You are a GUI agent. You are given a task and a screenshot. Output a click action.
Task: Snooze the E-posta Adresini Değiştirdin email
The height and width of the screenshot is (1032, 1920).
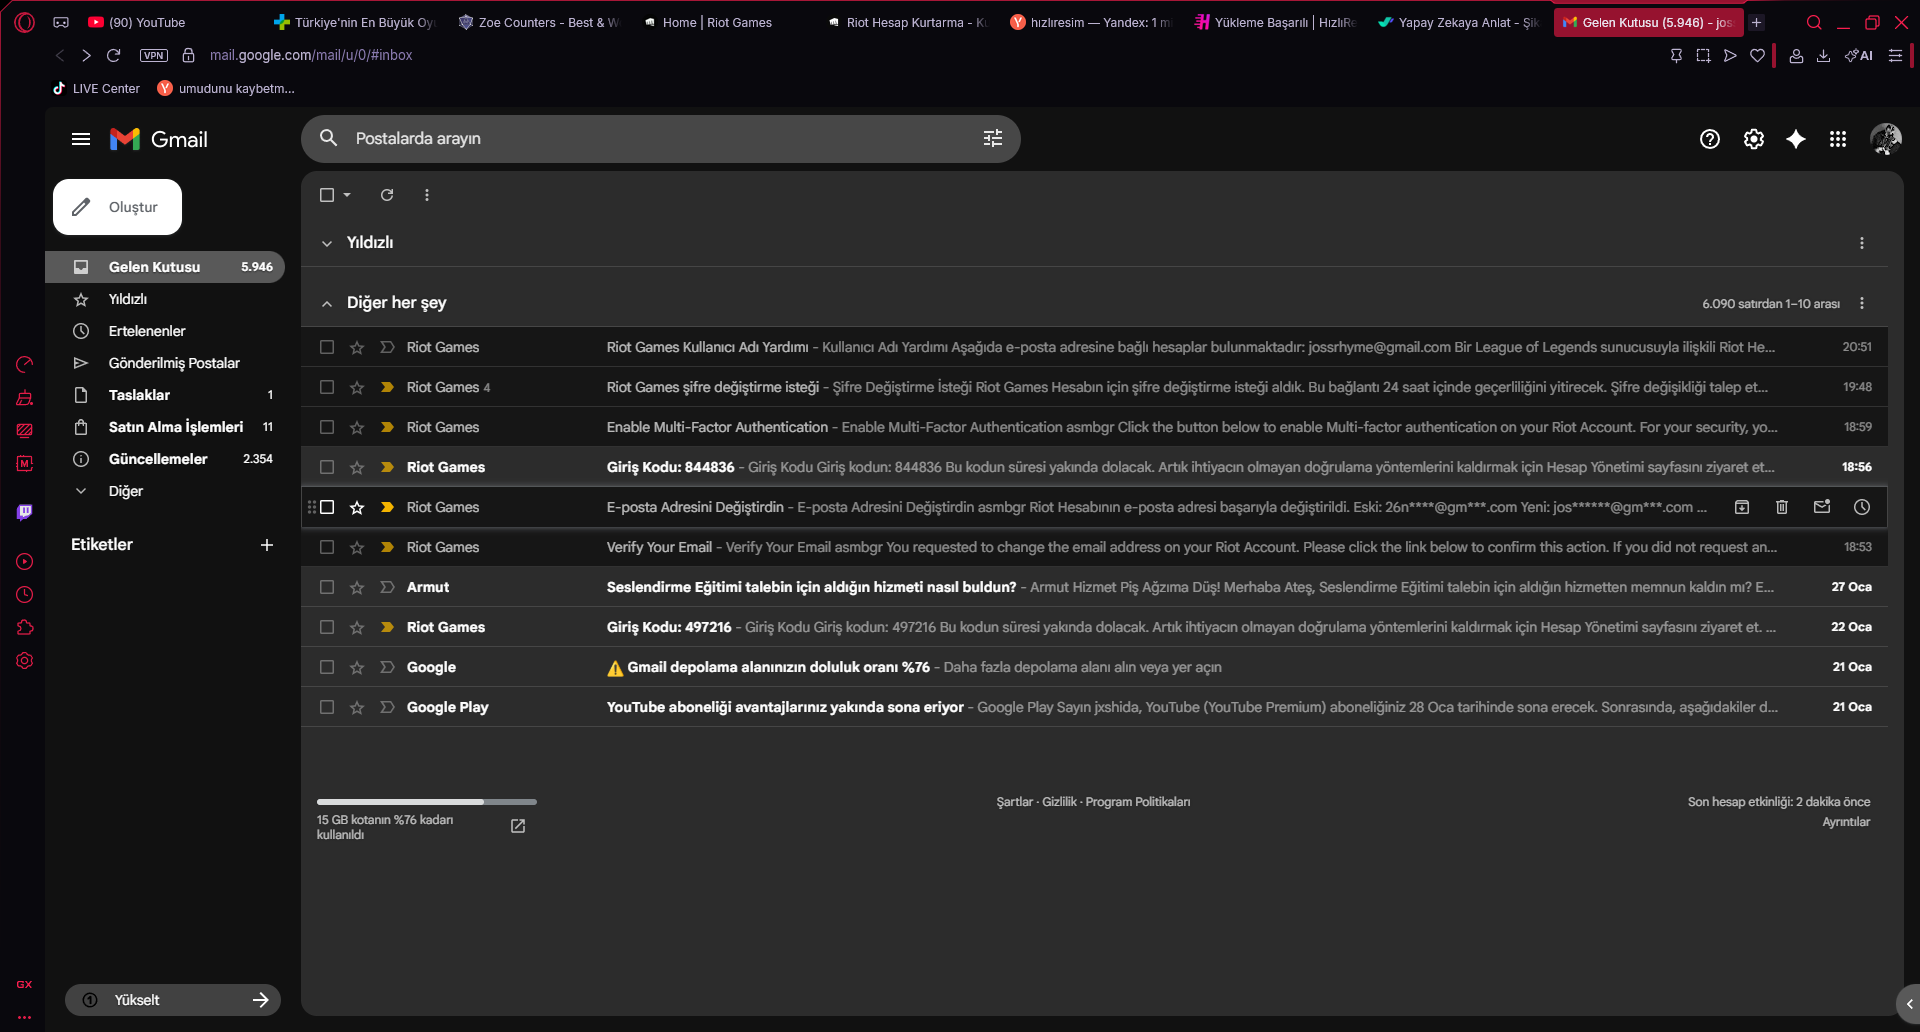[1862, 507]
